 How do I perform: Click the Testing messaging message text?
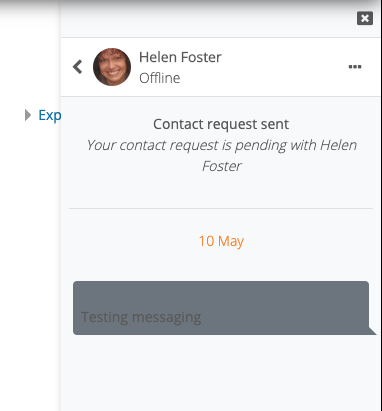point(141,317)
